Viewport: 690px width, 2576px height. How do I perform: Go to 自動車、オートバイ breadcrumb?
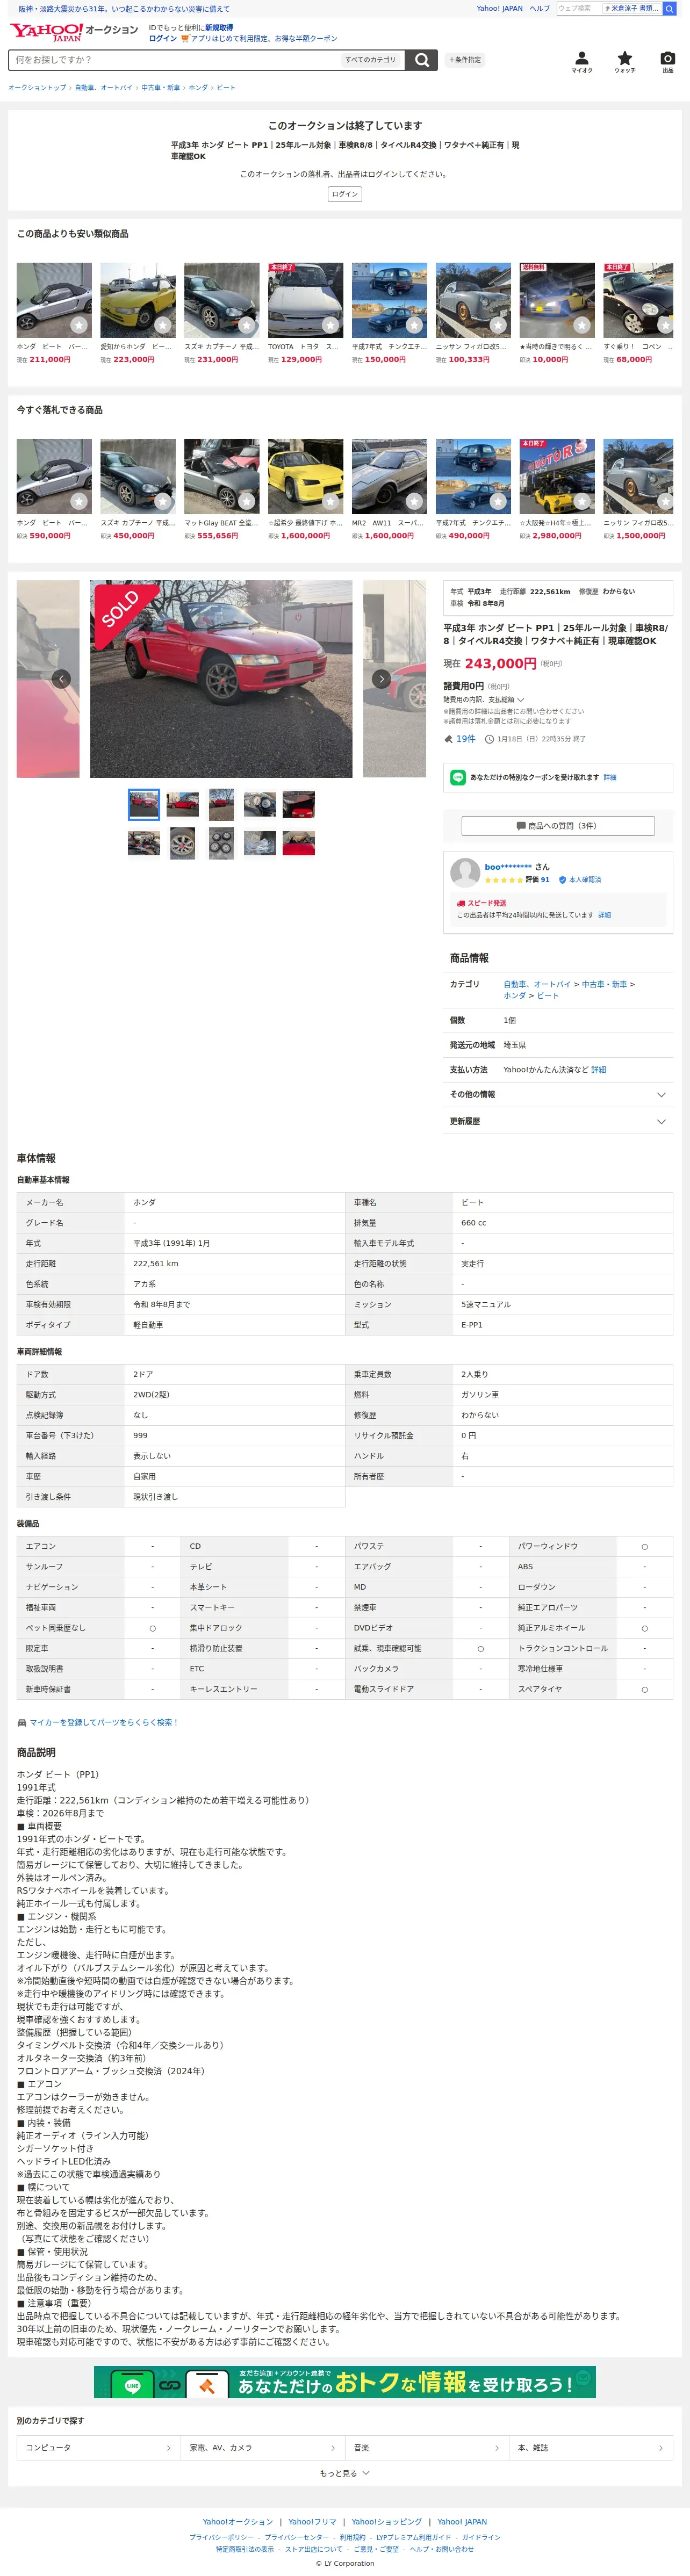[104, 88]
